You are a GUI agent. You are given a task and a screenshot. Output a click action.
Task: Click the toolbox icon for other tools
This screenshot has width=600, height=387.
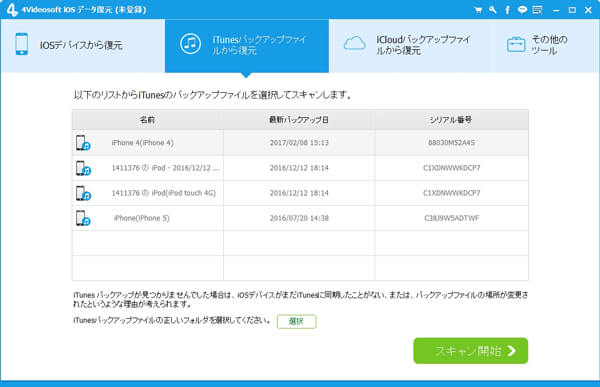pos(516,44)
